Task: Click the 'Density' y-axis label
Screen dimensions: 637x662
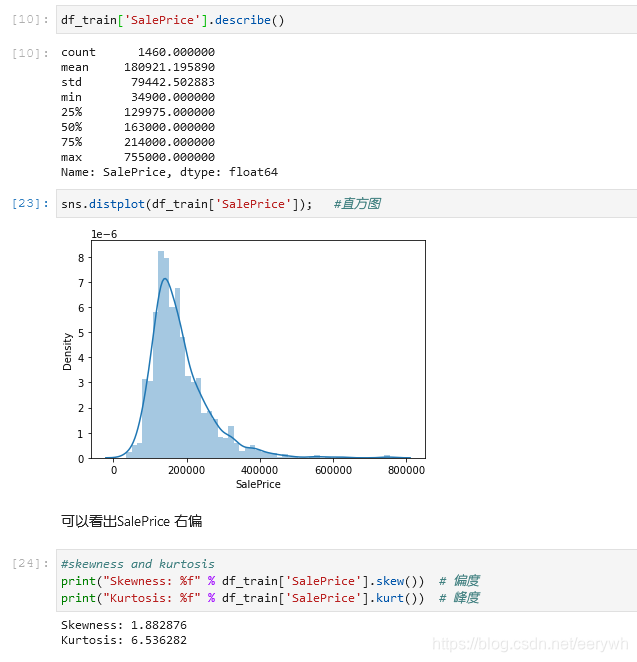Action: [x=68, y=351]
